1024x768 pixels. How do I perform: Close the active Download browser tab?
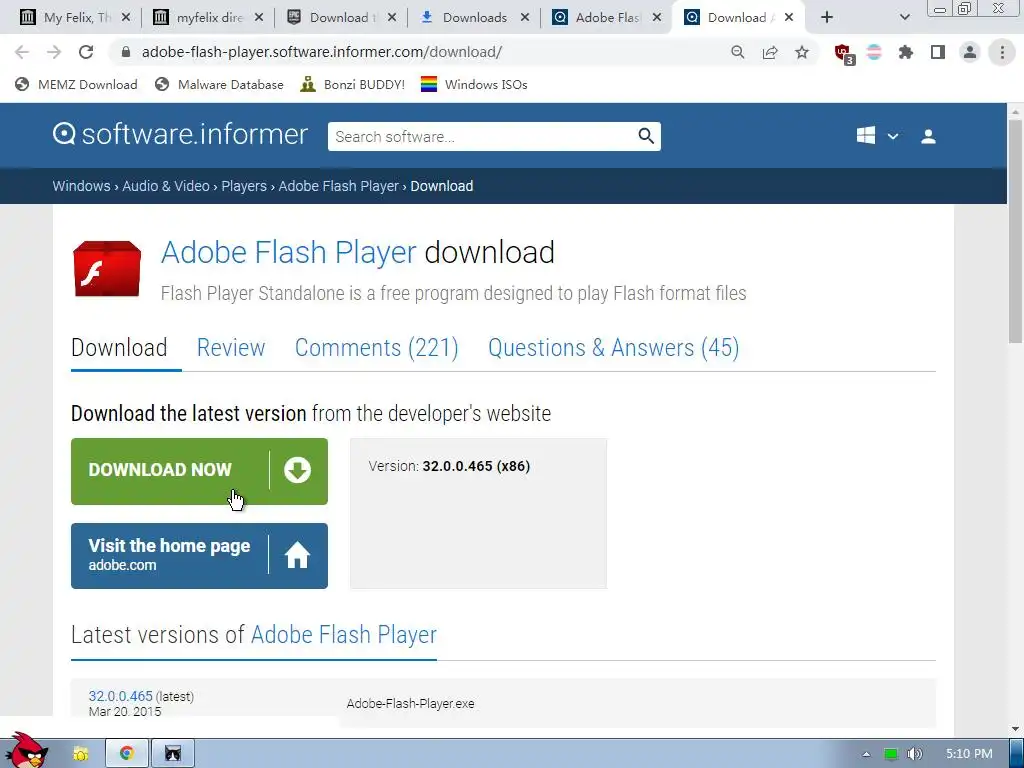789,18
